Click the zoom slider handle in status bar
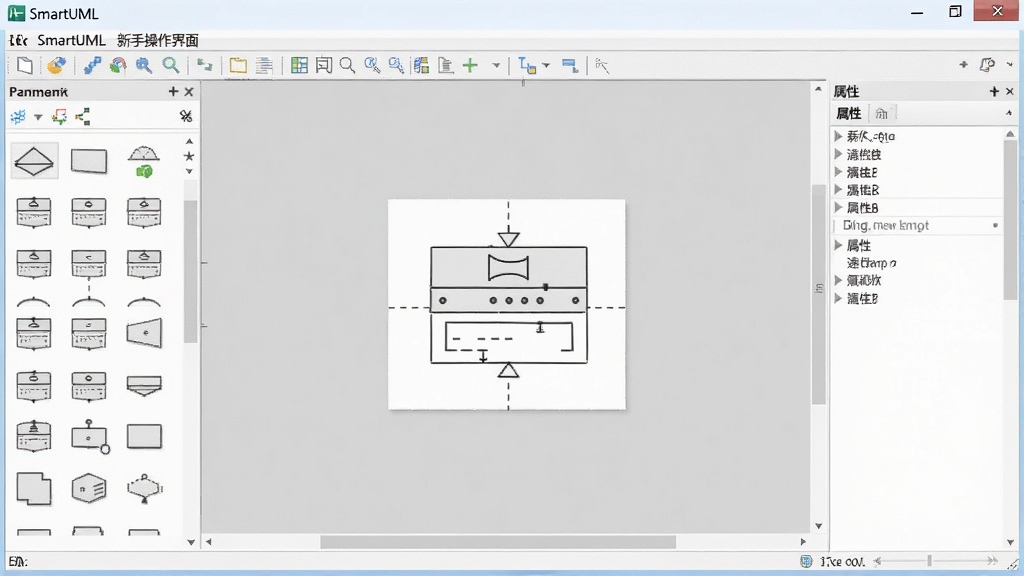 929,561
